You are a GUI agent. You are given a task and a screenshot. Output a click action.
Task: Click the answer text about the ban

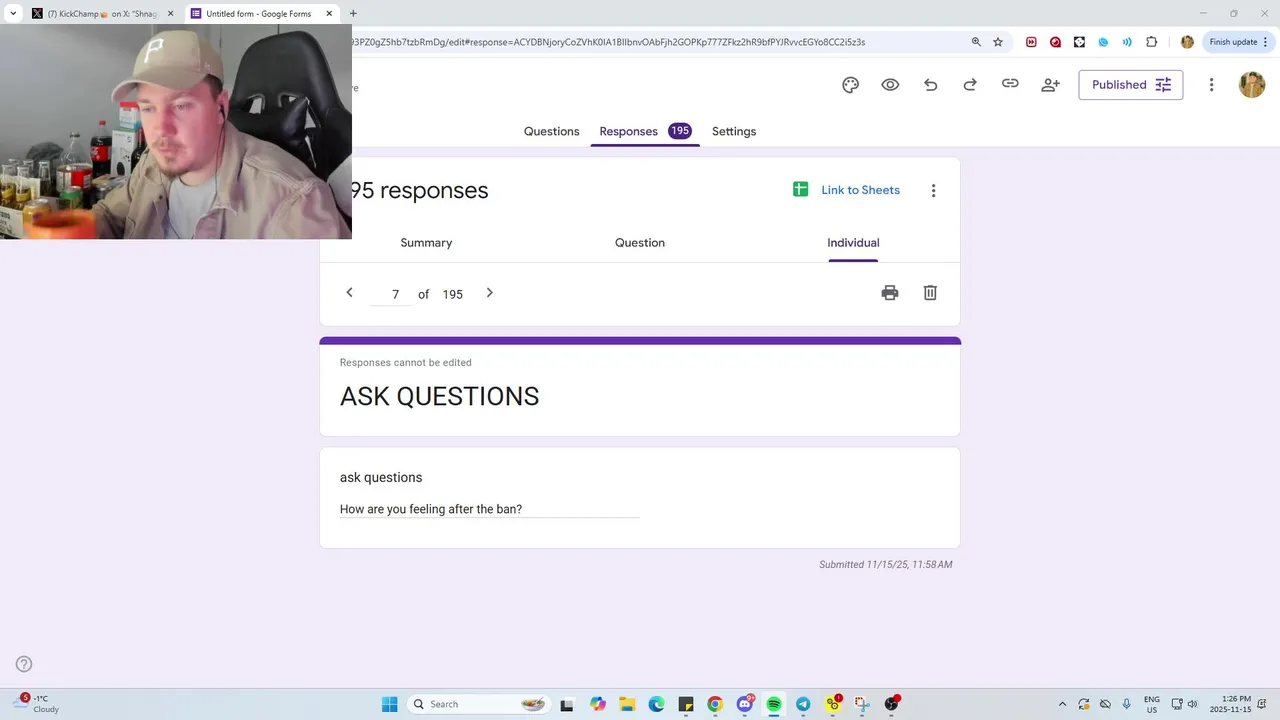(431, 509)
